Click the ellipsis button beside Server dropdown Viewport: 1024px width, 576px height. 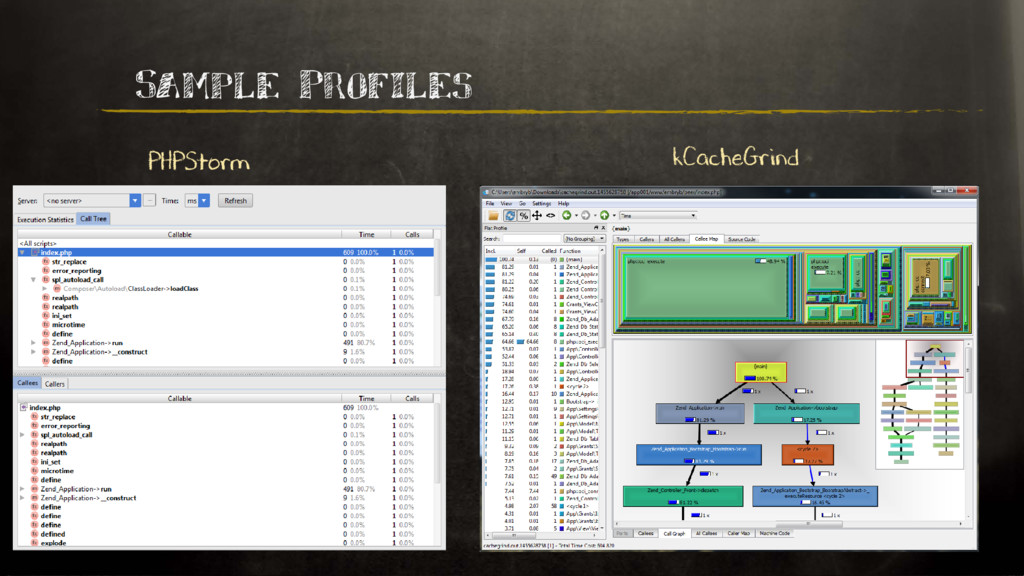coord(150,200)
